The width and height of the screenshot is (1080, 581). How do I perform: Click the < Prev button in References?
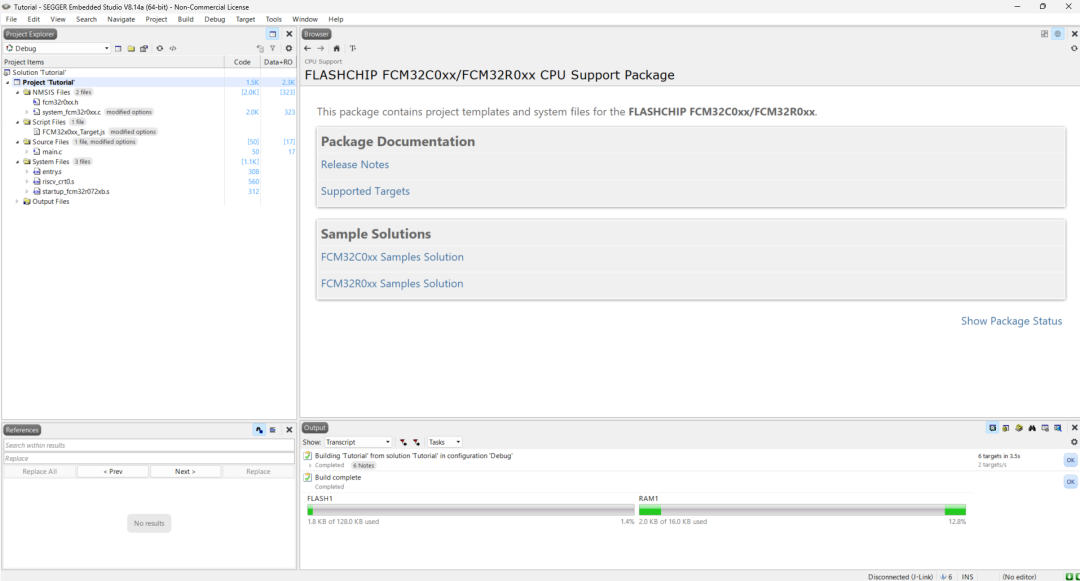click(x=113, y=472)
